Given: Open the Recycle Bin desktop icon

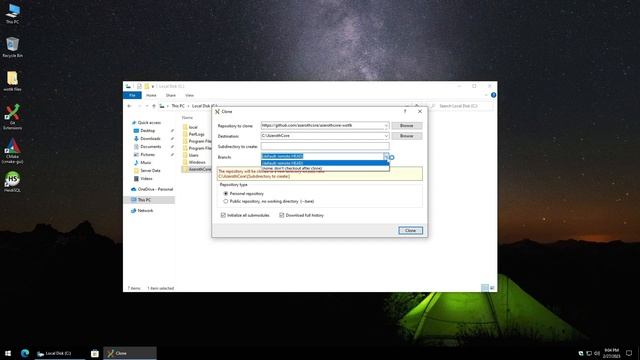Looking at the screenshot, I should [x=12, y=47].
